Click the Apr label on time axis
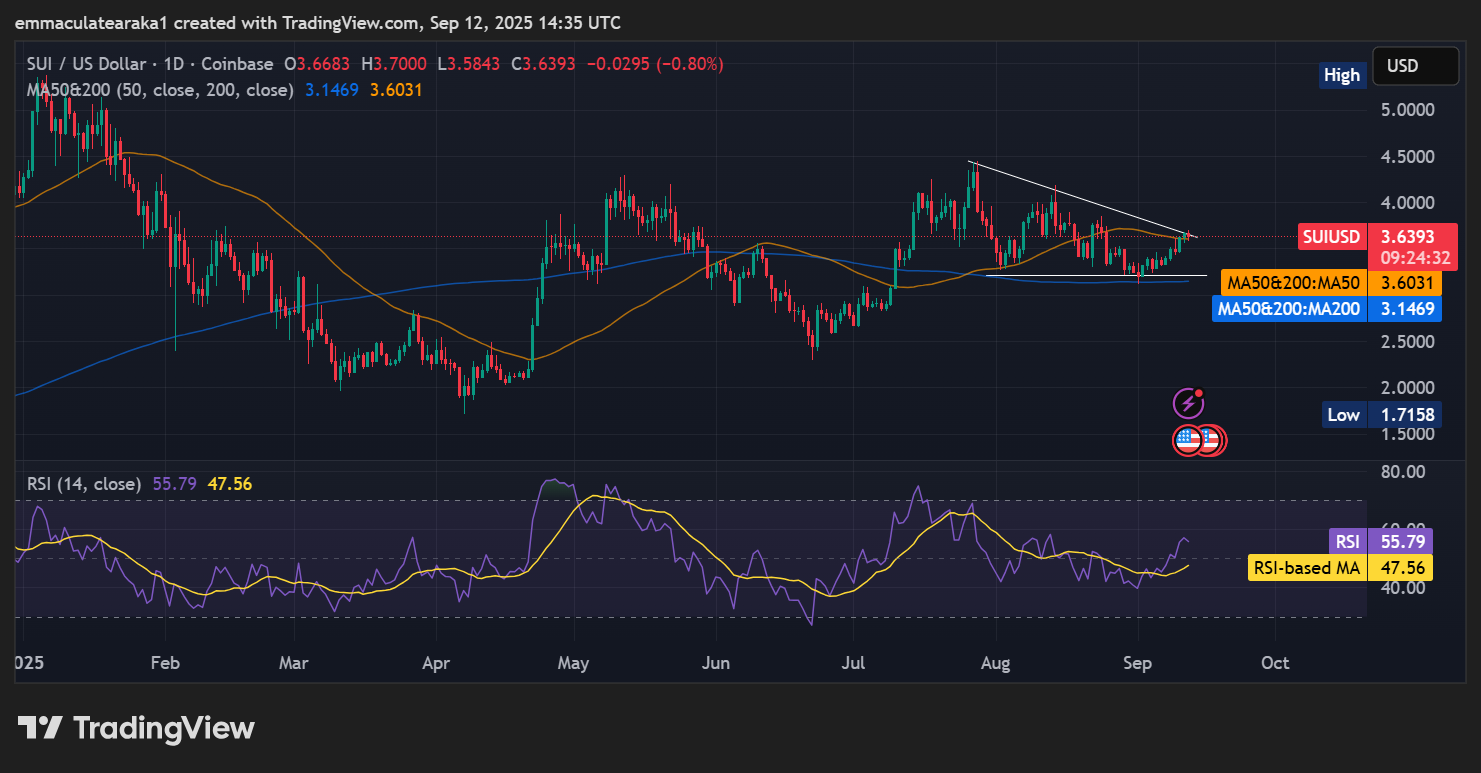The width and height of the screenshot is (1481, 773). [436, 663]
